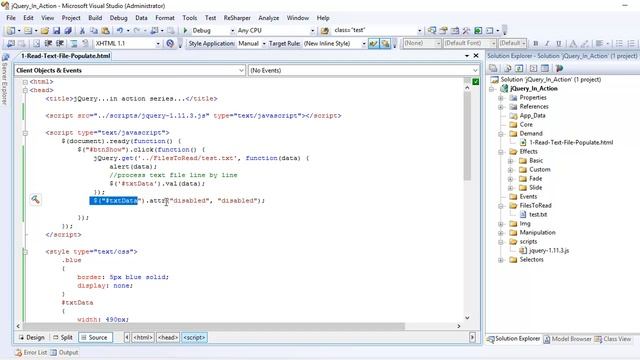The image size is (640, 360).
Task: Click the text alignment icon
Action: point(599,43)
